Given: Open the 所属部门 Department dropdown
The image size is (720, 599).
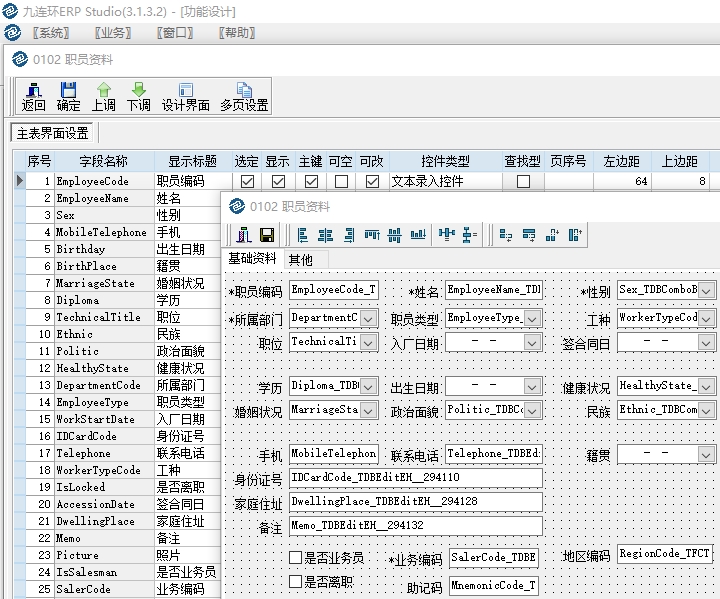Looking at the screenshot, I should click(x=368, y=318).
